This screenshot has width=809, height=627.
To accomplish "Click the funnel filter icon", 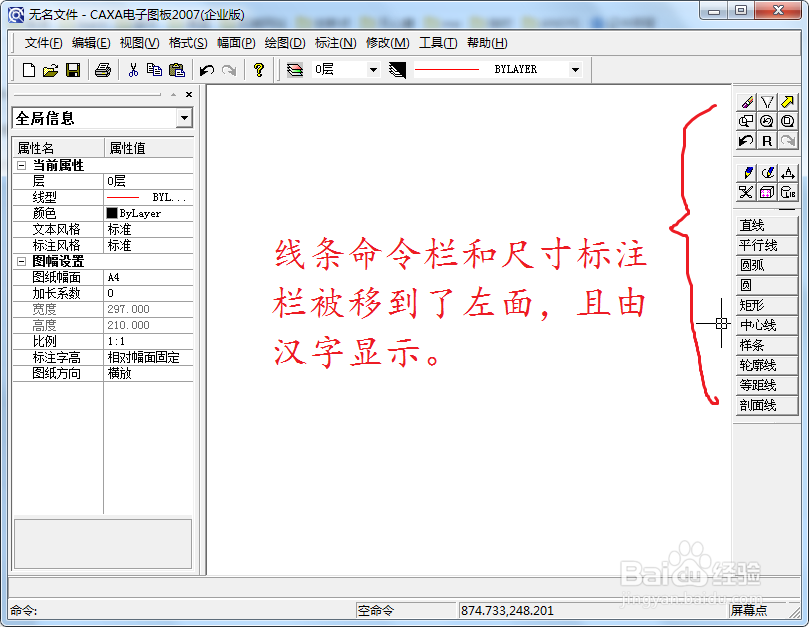I will (x=767, y=102).
